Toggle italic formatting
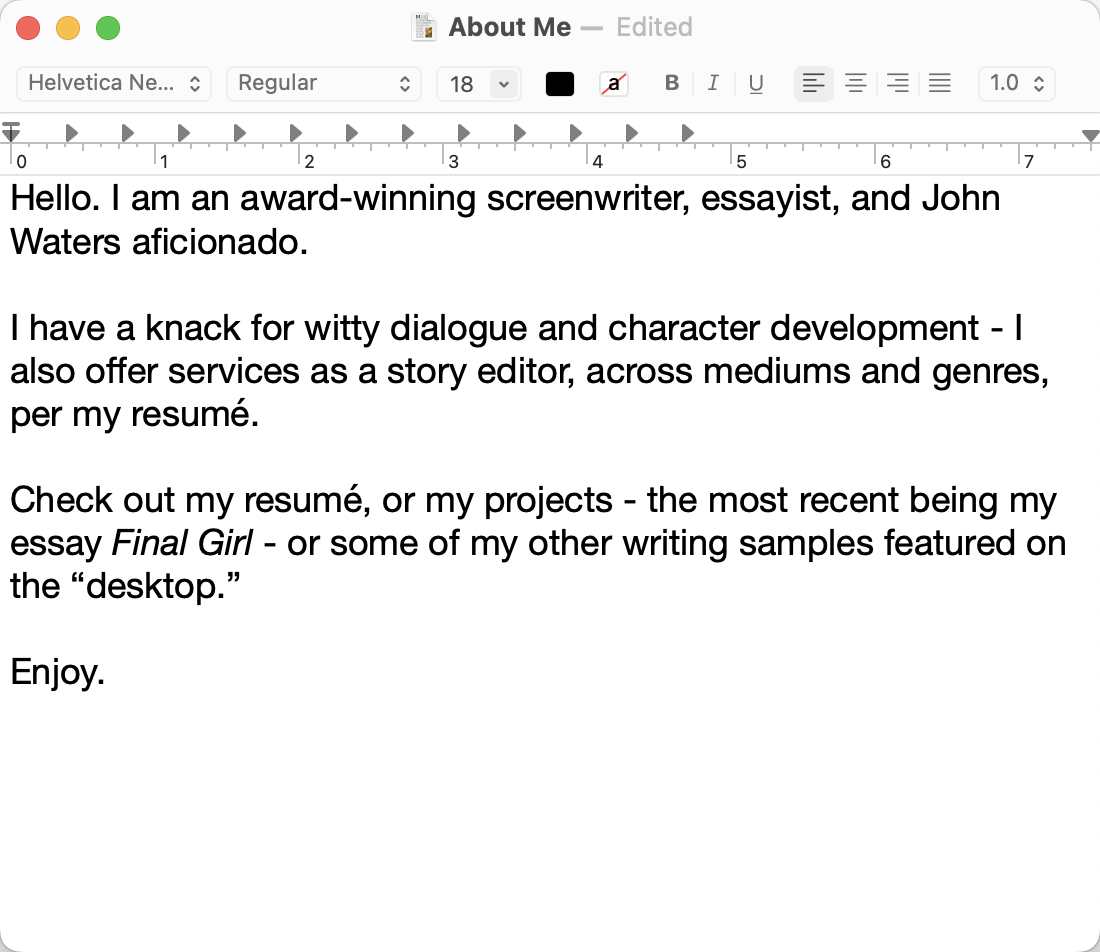The height and width of the screenshot is (952, 1100). tap(713, 83)
